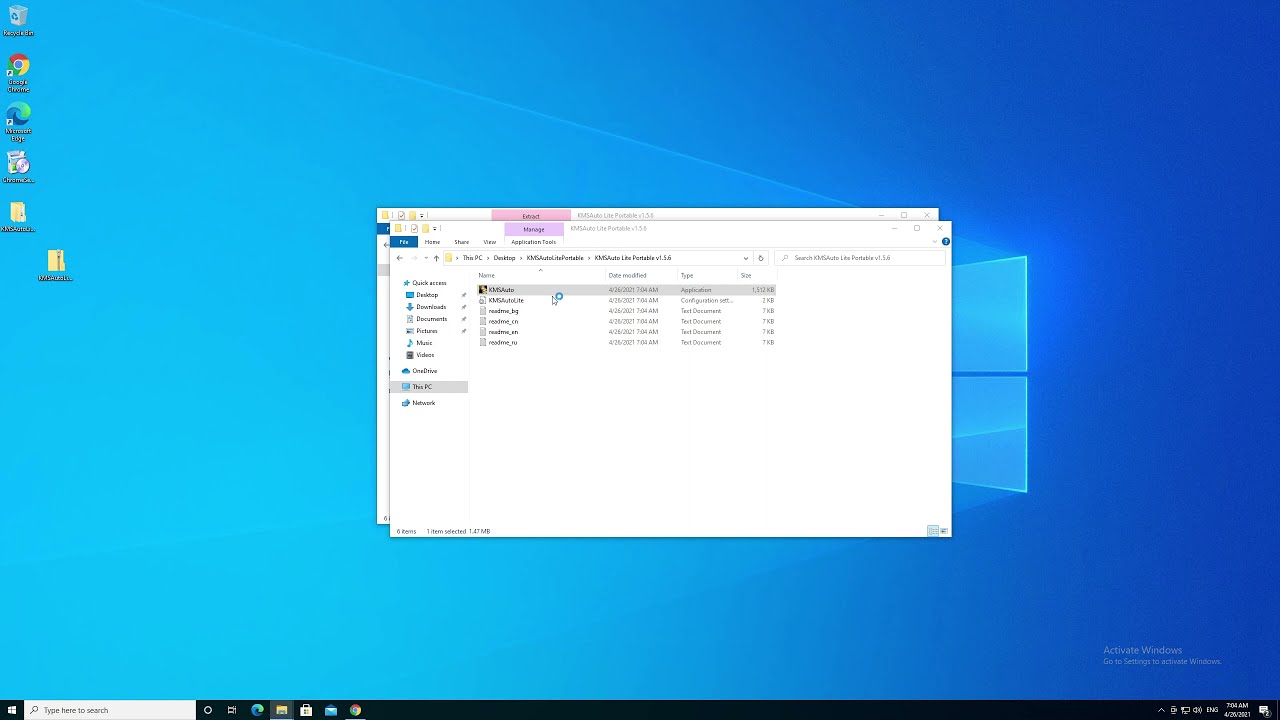The image size is (1280, 720).
Task: Select the KMSAuto application file
Action: (x=626, y=290)
